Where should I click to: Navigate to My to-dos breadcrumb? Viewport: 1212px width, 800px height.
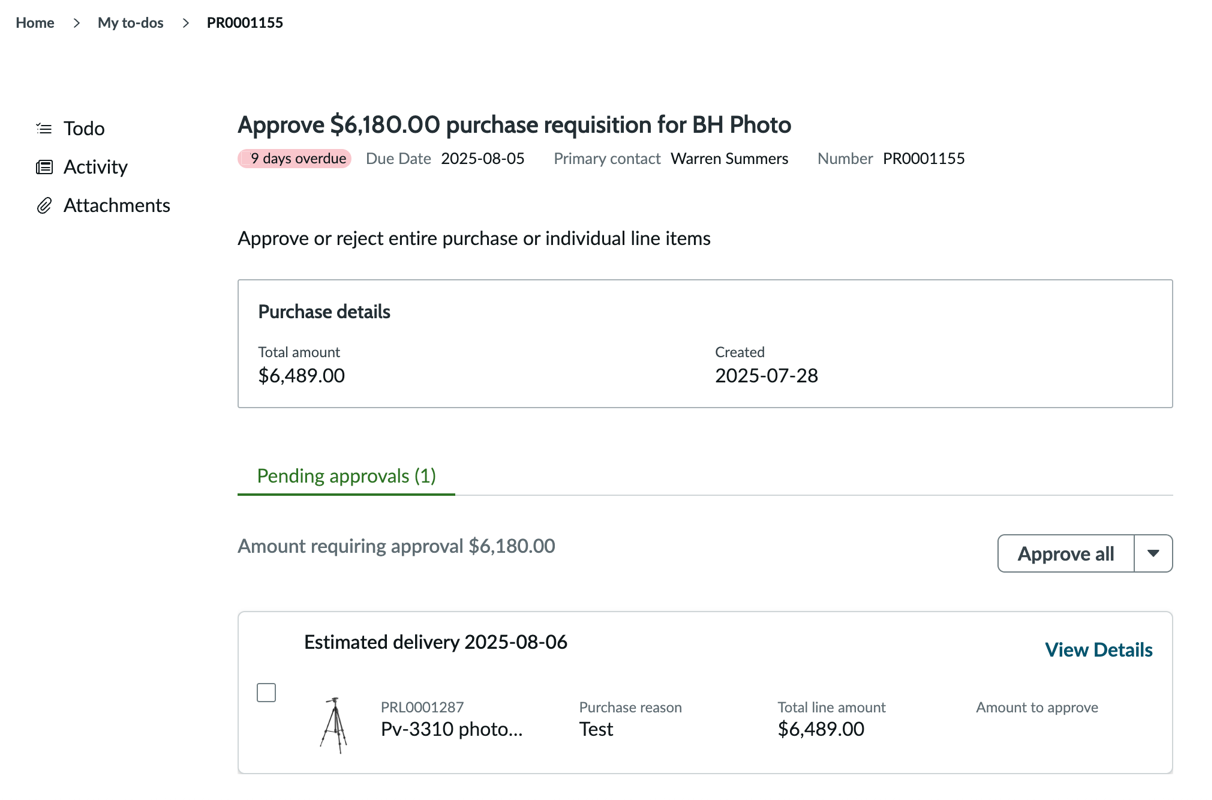click(130, 22)
